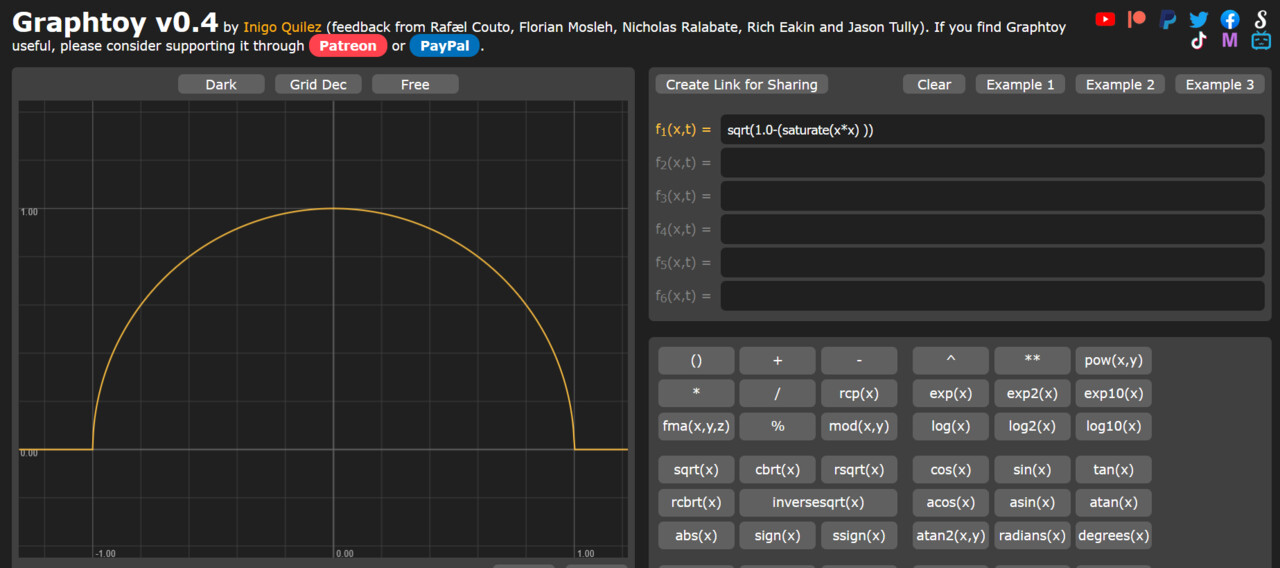
Task: Insert rcp(x) function
Action: 860,393
